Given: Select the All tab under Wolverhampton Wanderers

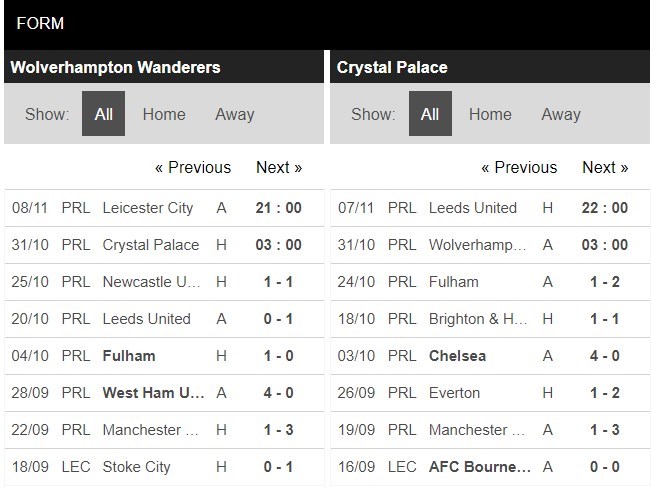Looking at the screenshot, I should click(x=103, y=114).
